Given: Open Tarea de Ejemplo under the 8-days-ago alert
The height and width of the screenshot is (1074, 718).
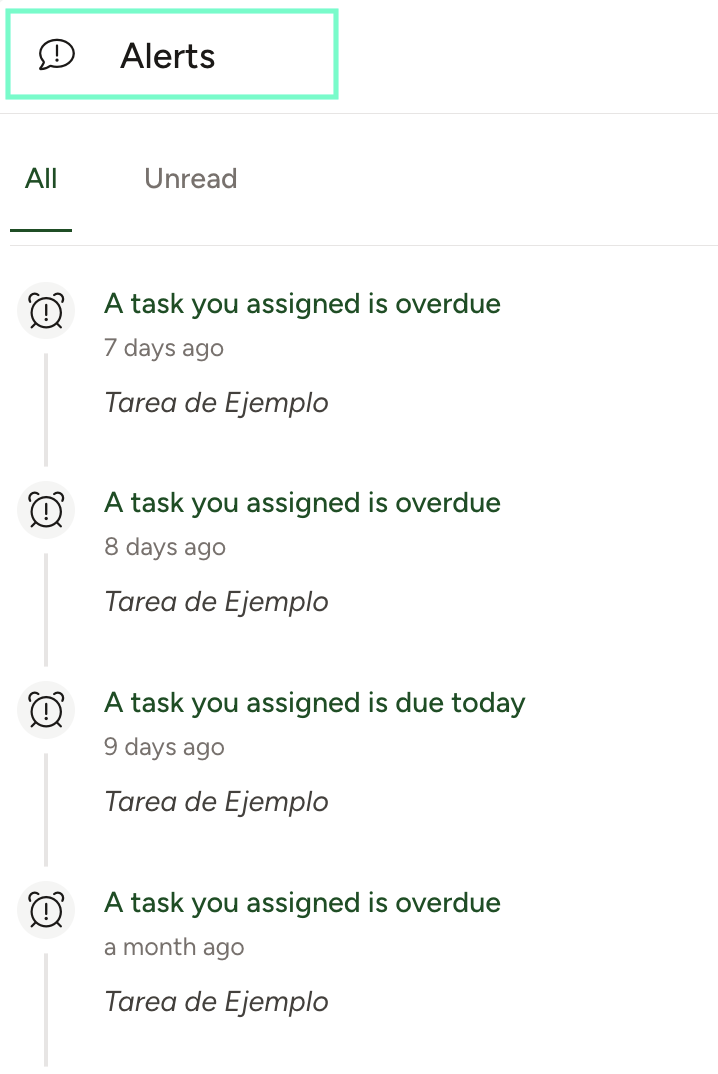Looking at the screenshot, I should tap(216, 602).
